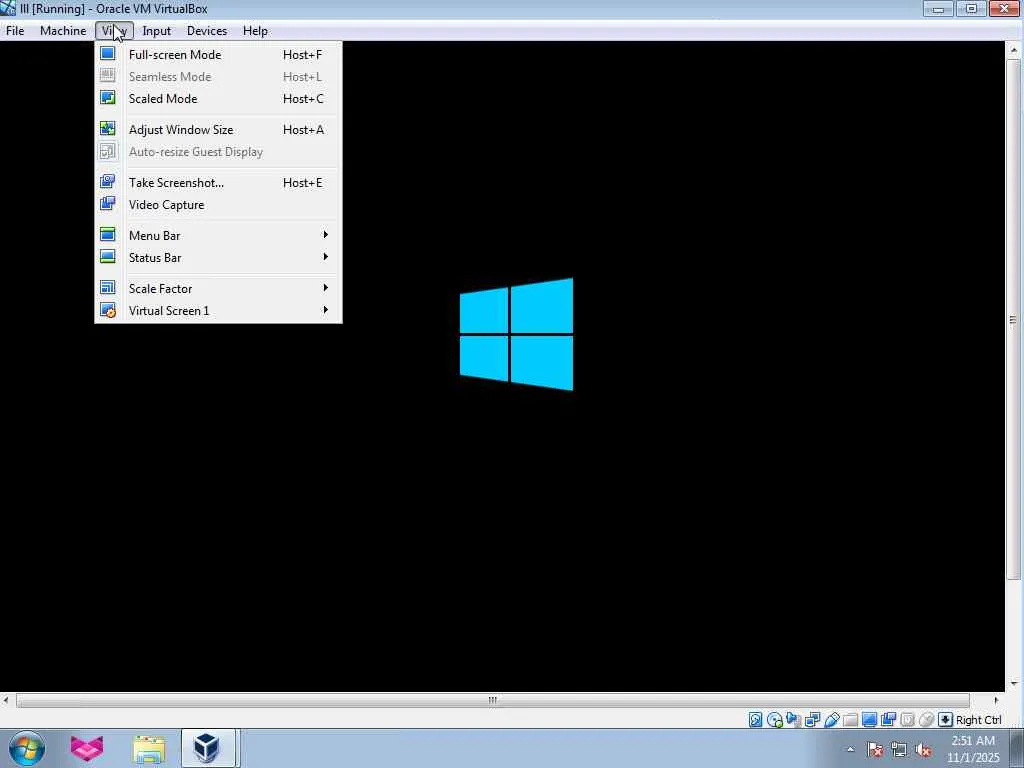Open the Input menu
This screenshot has width=1024, height=768.
click(x=157, y=31)
